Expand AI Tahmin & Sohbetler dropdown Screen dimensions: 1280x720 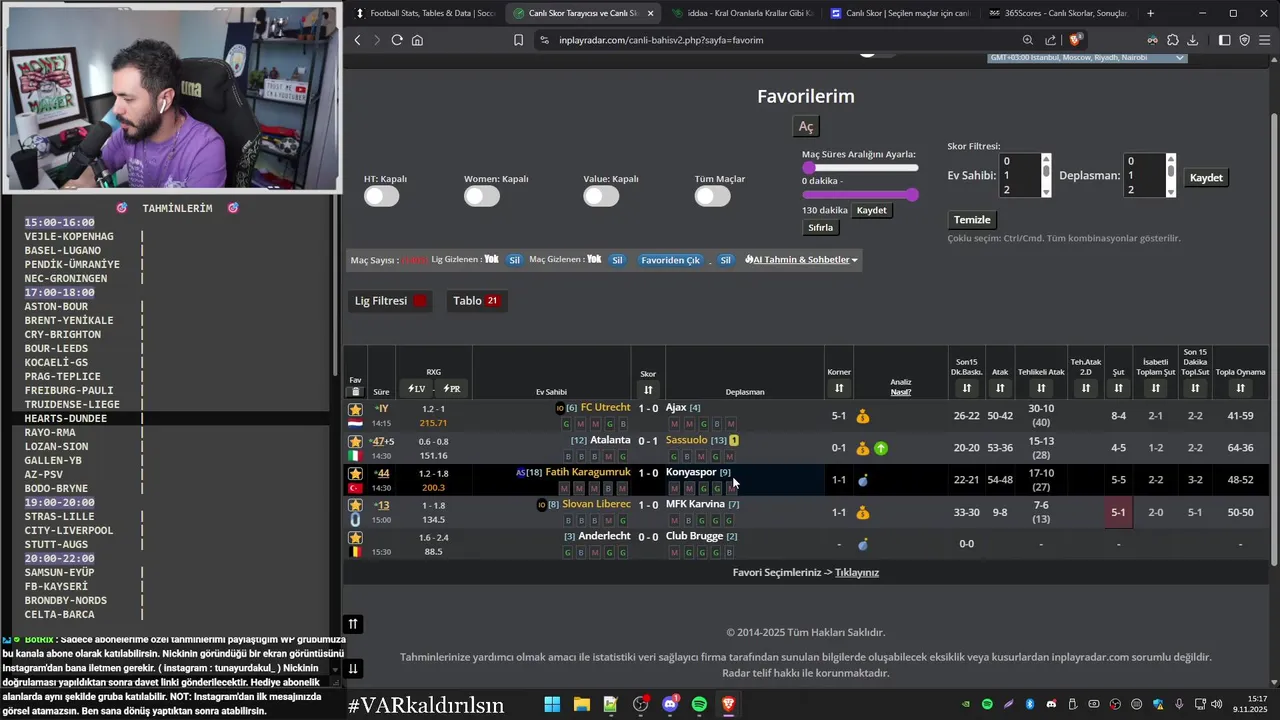pyautogui.click(x=801, y=260)
